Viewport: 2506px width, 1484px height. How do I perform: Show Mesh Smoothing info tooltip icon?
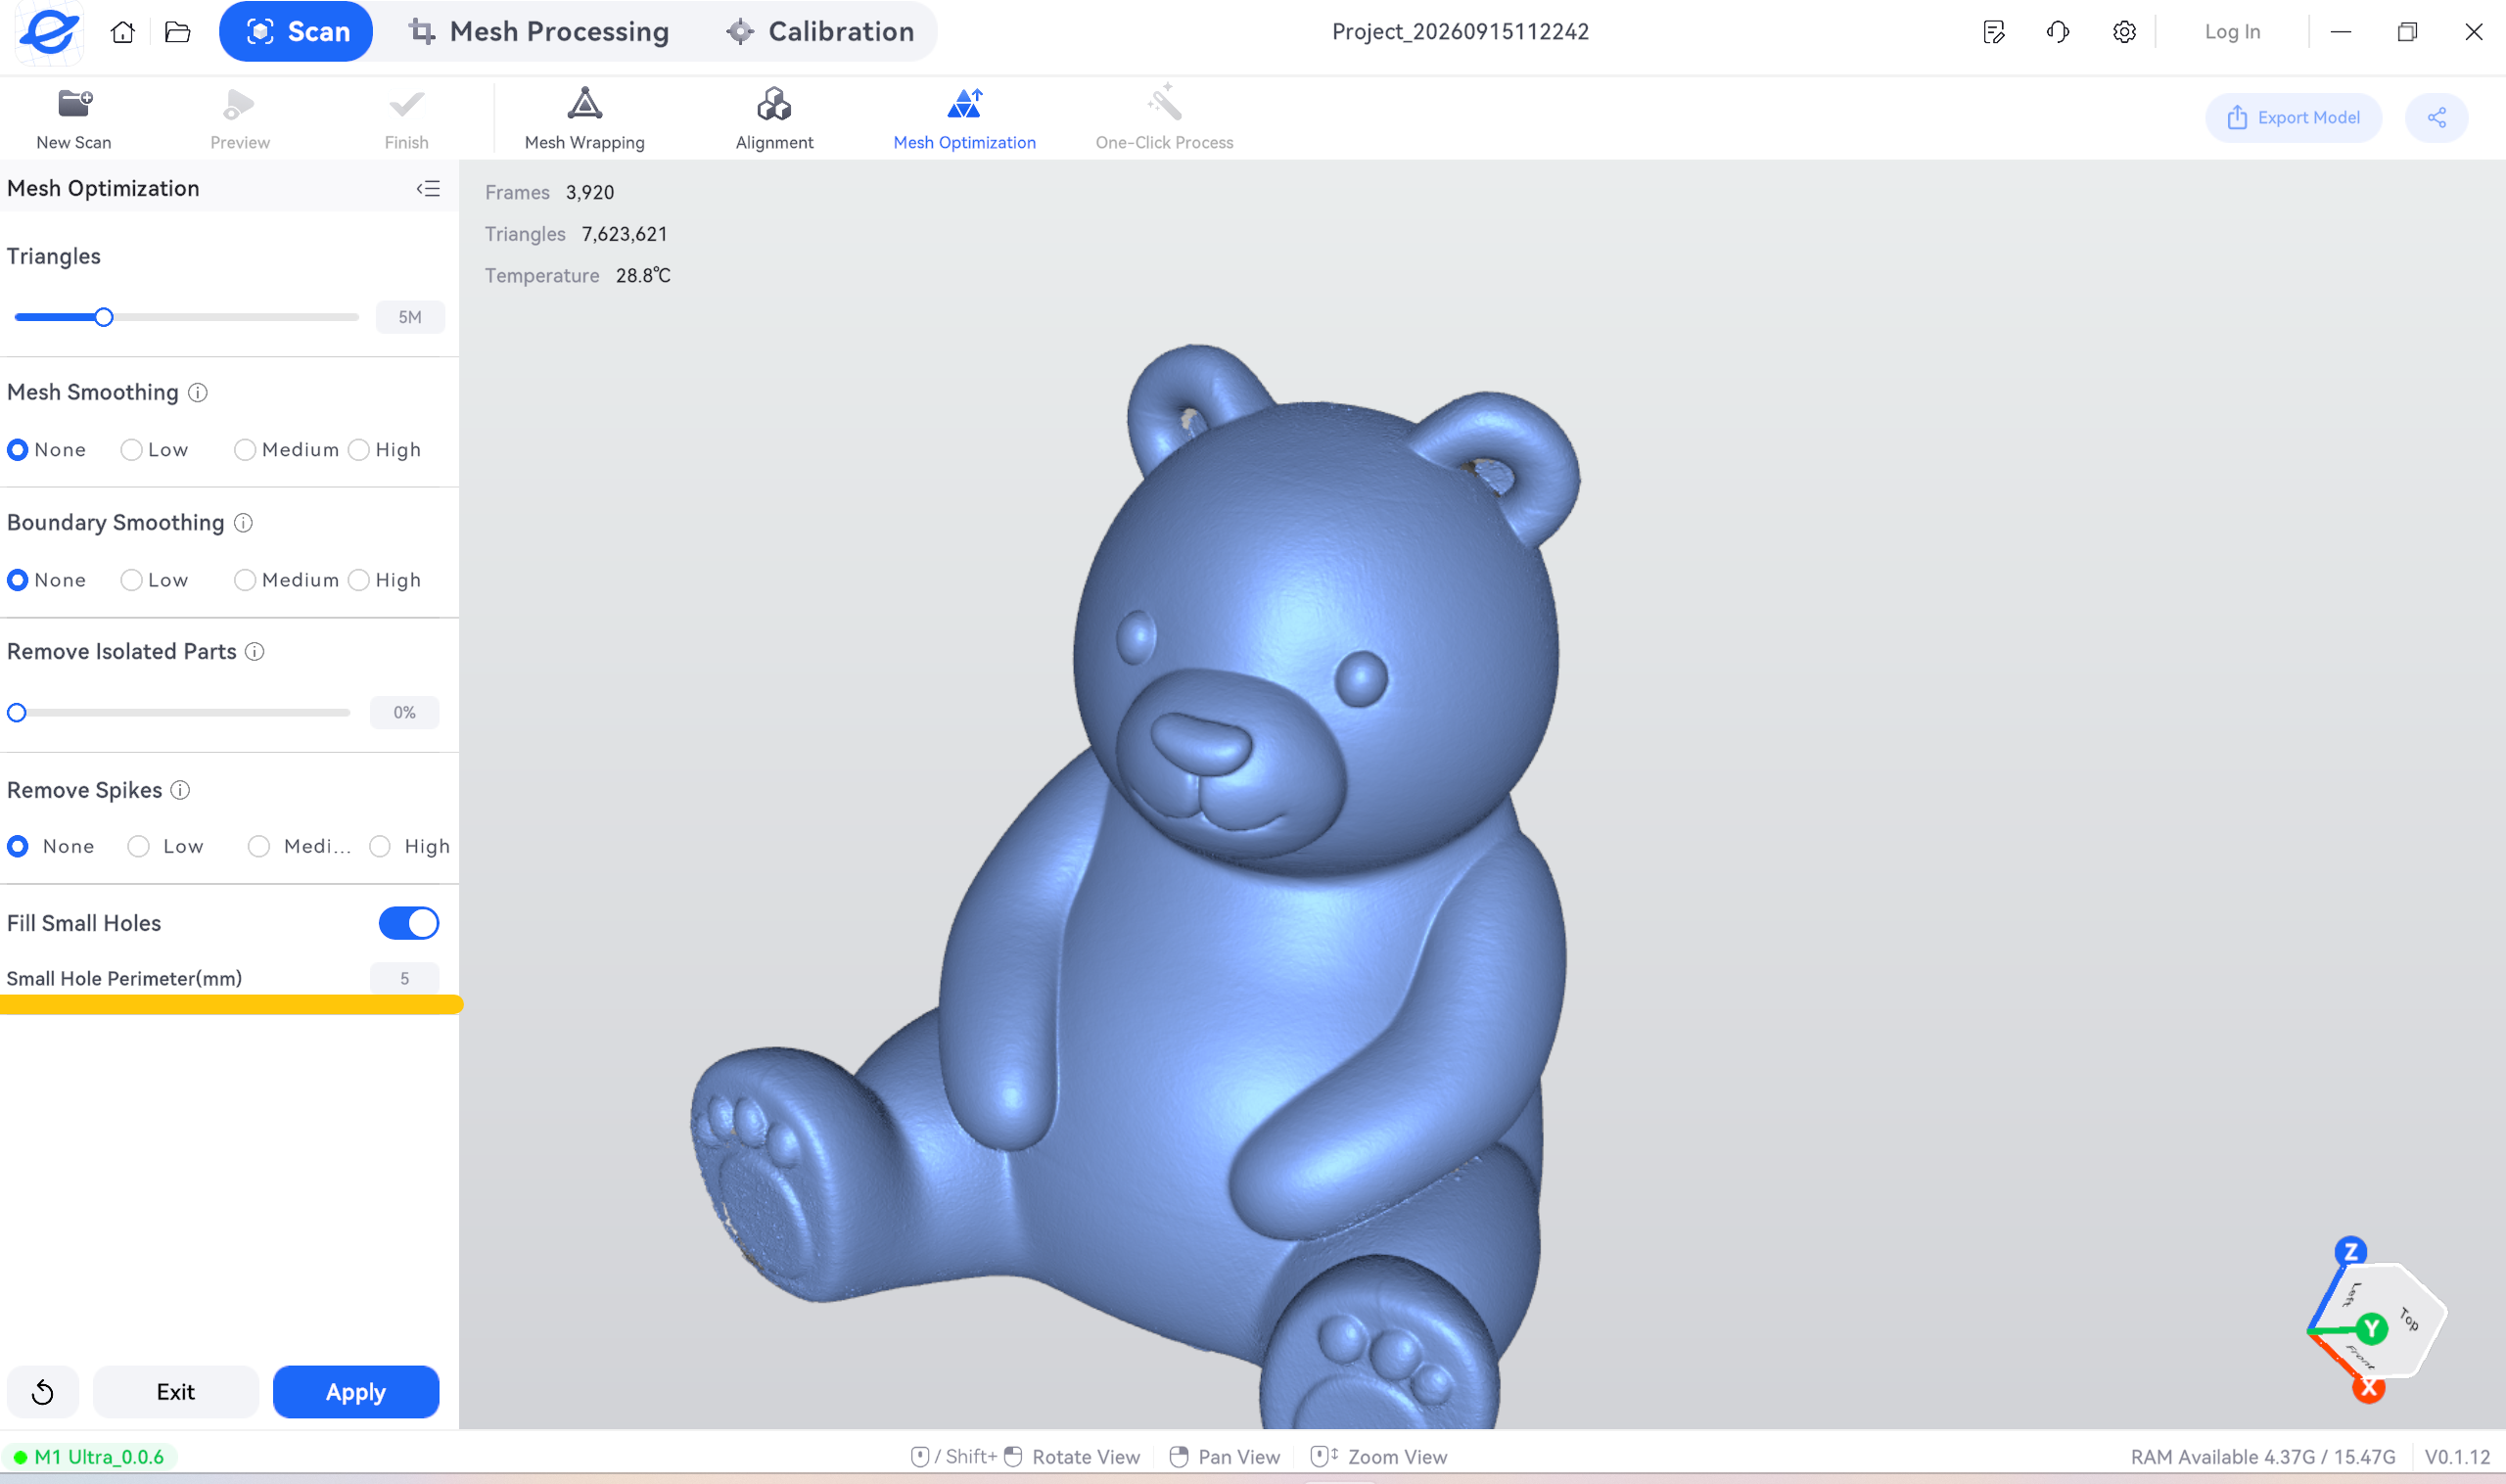tap(198, 393)
